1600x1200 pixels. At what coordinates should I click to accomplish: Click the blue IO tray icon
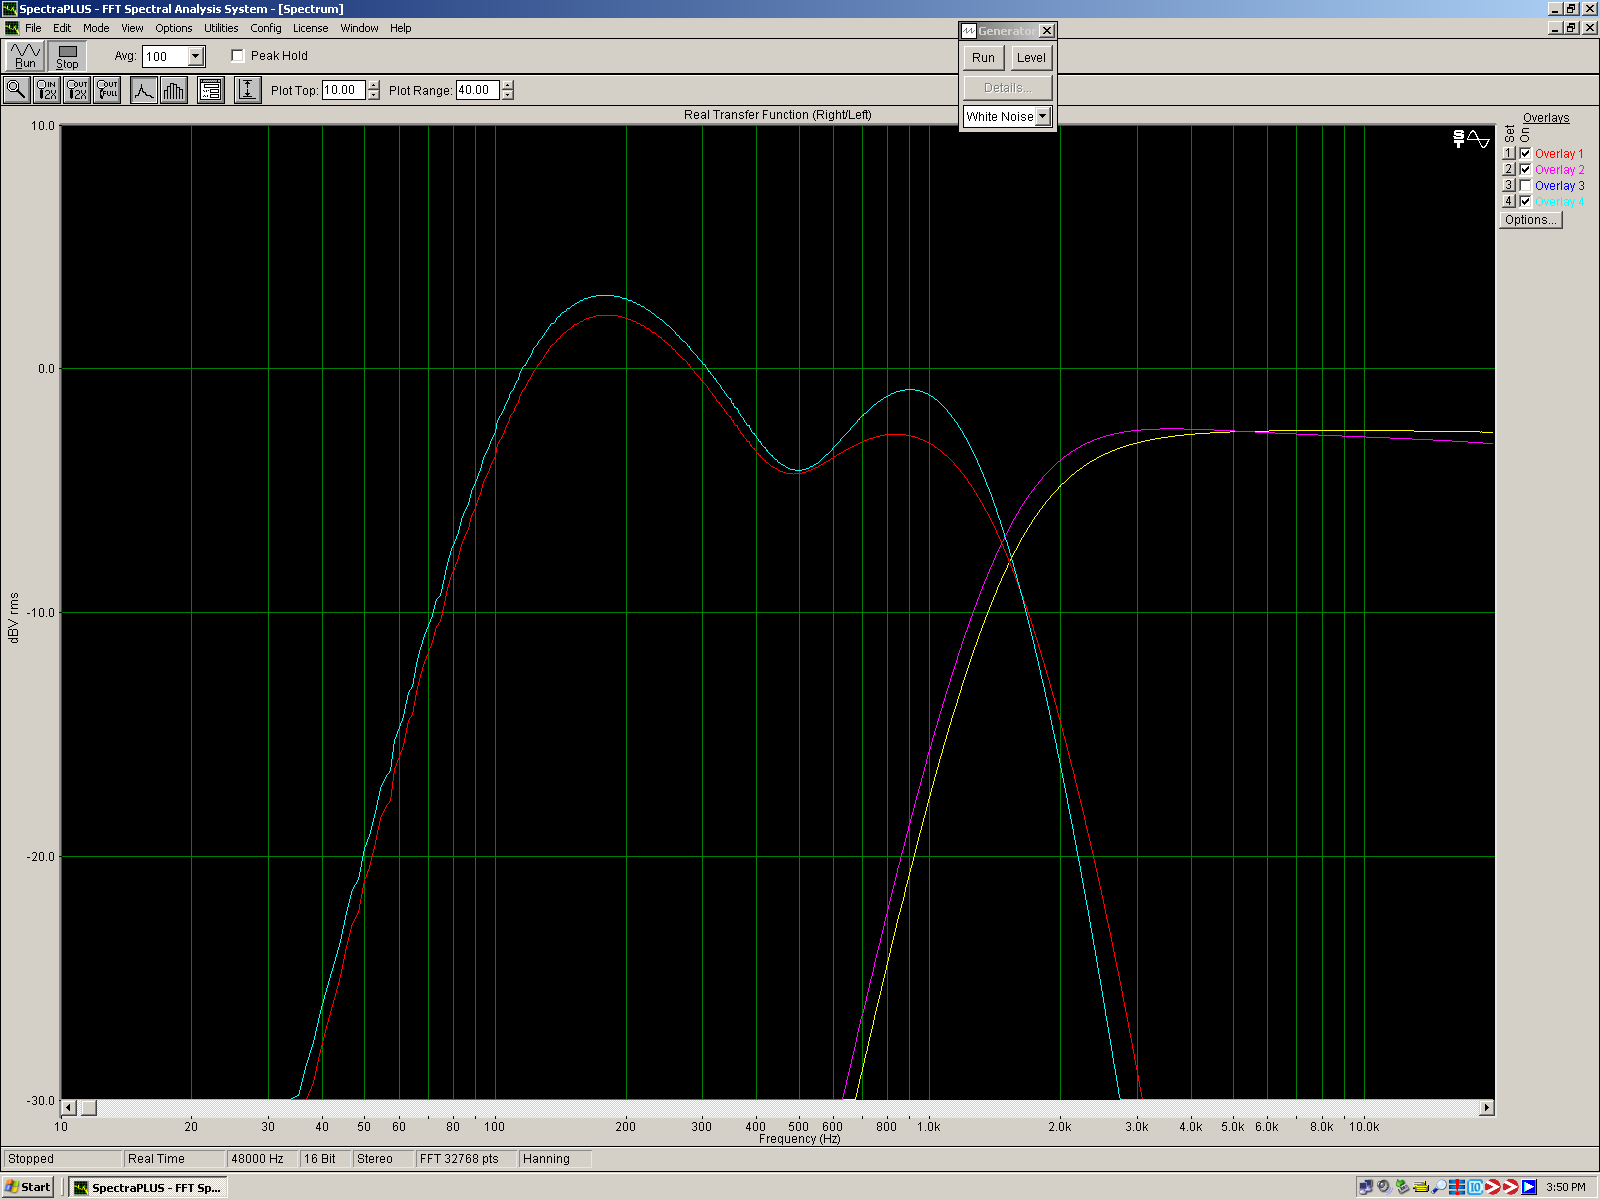(1475, 1187)
